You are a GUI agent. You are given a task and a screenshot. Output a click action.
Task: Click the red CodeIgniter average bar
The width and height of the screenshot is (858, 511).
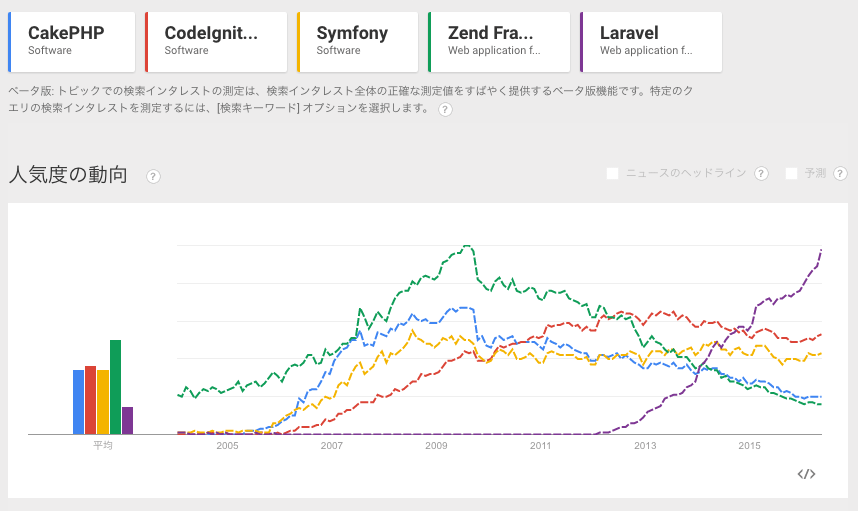click(x=90, y=400)
